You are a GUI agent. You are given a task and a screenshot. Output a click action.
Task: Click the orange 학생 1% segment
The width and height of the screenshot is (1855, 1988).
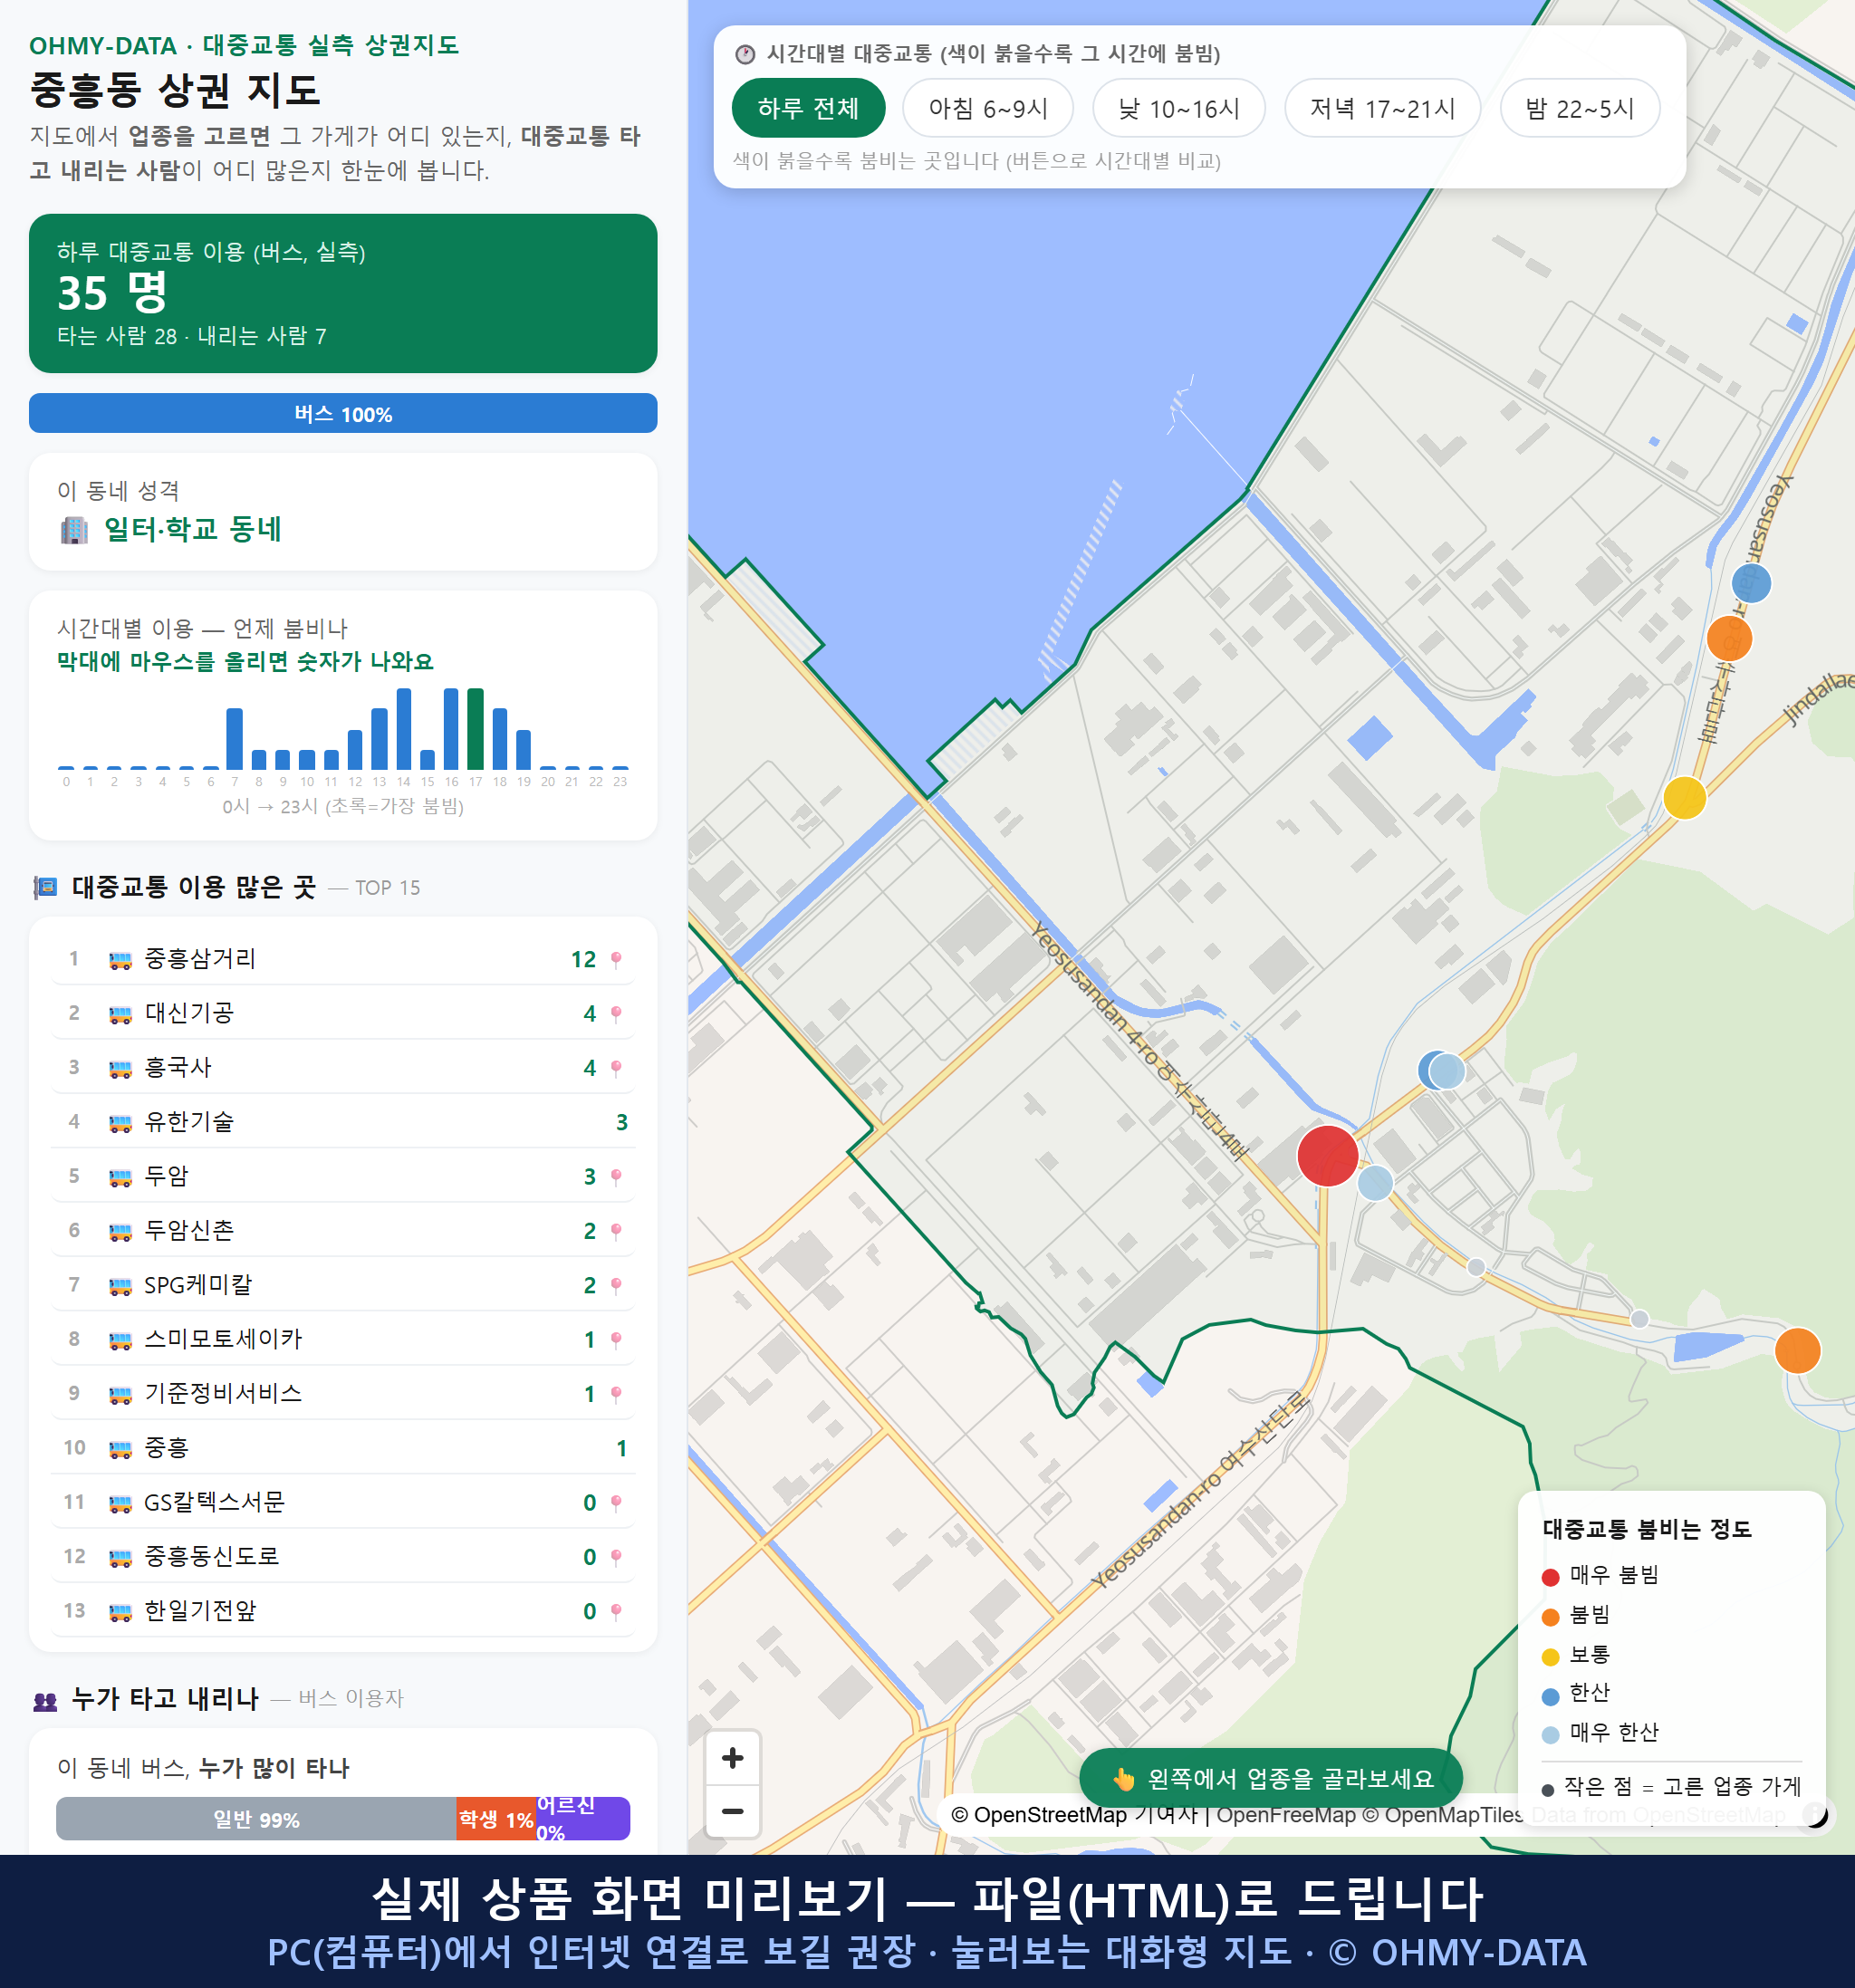tap(496, 1819)
